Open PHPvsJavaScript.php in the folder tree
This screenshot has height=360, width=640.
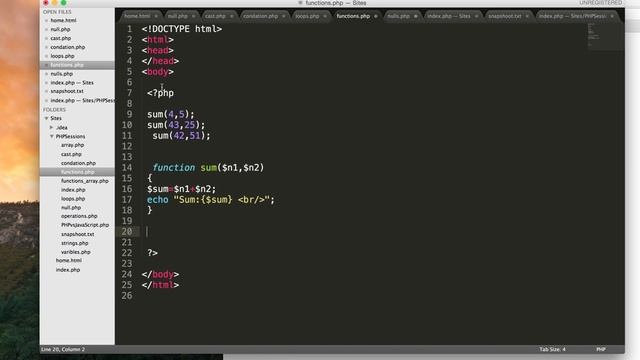pyautogui.click(x=85, y=225)
